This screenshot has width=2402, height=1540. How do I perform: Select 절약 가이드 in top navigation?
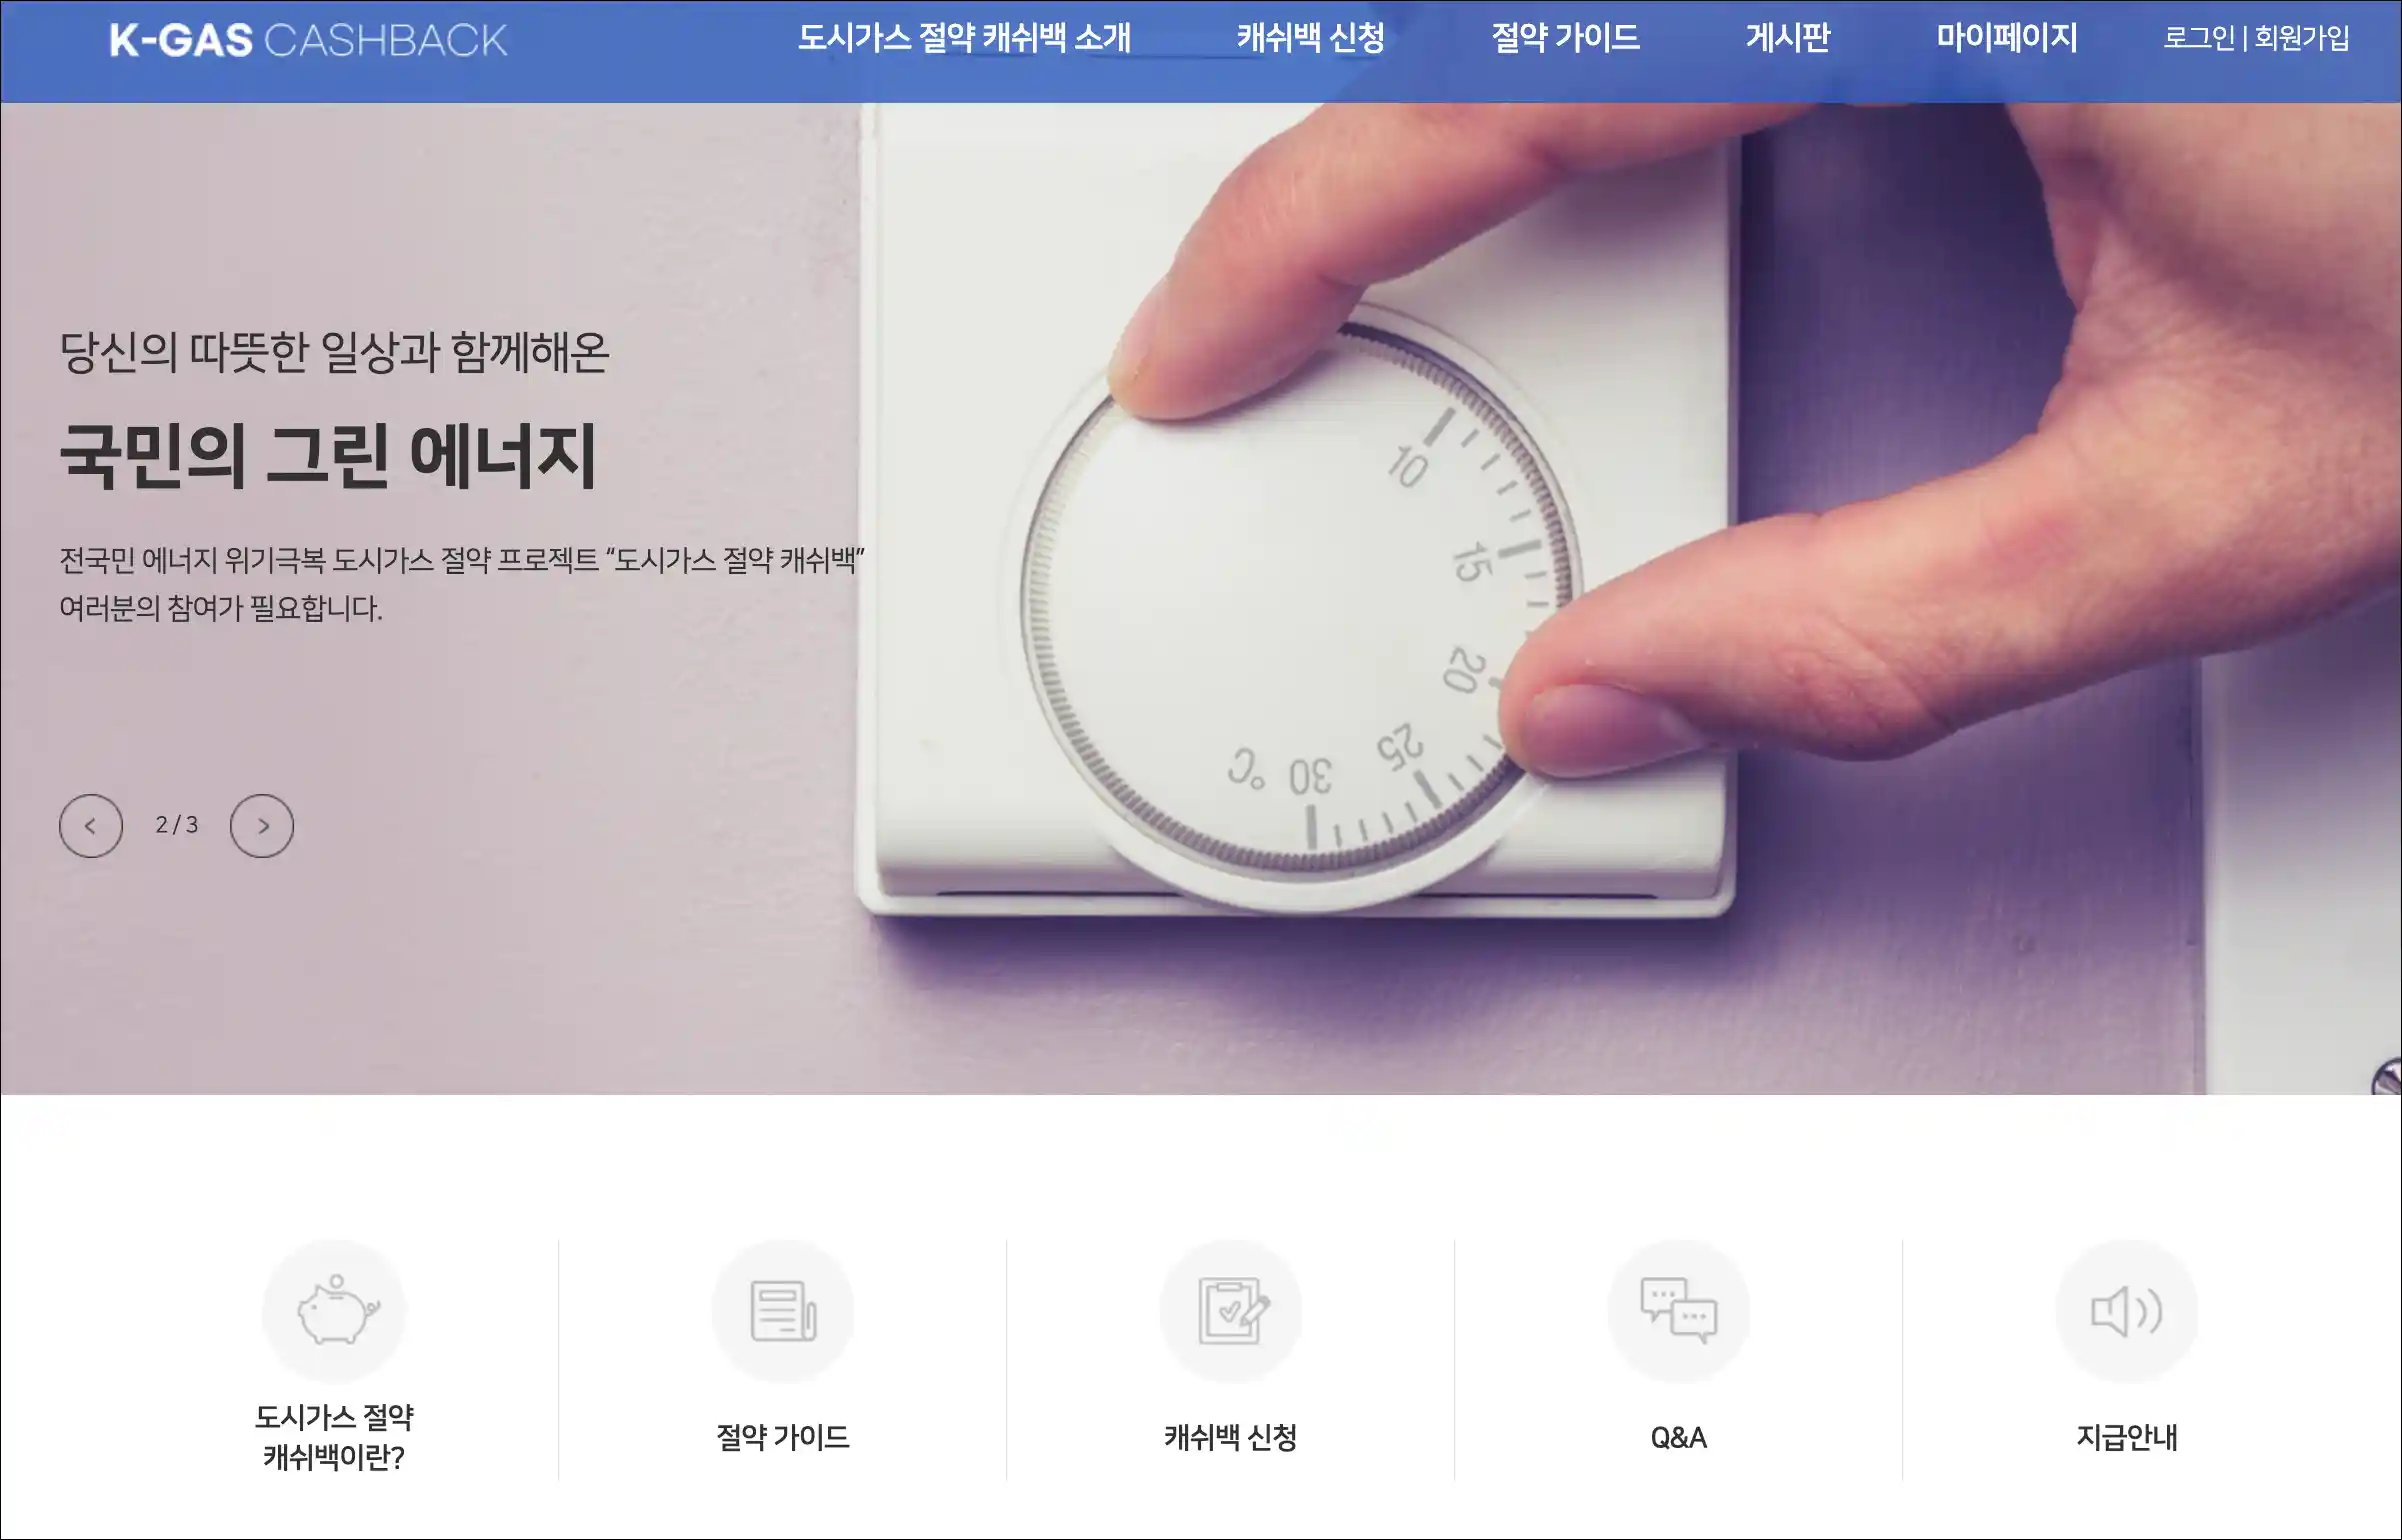(x=1566, y=38)
